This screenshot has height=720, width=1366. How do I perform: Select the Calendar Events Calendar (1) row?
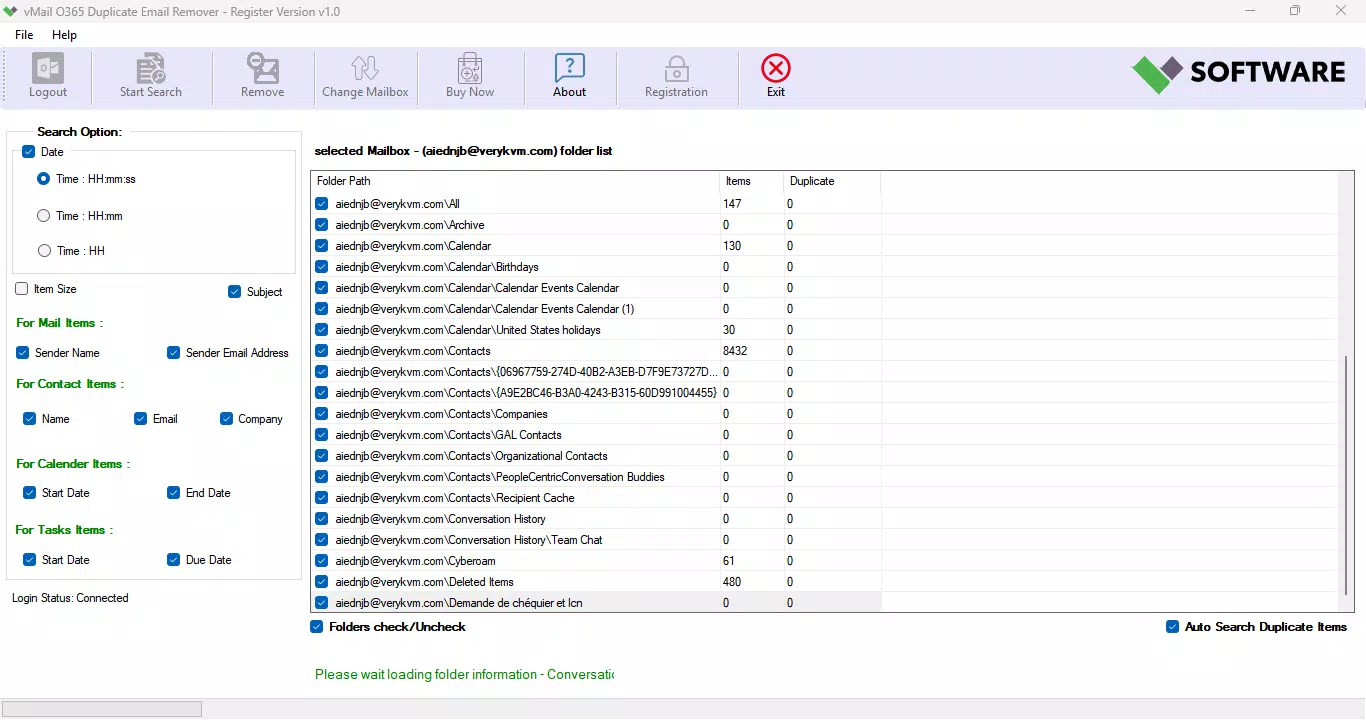(x=596, y=309)
